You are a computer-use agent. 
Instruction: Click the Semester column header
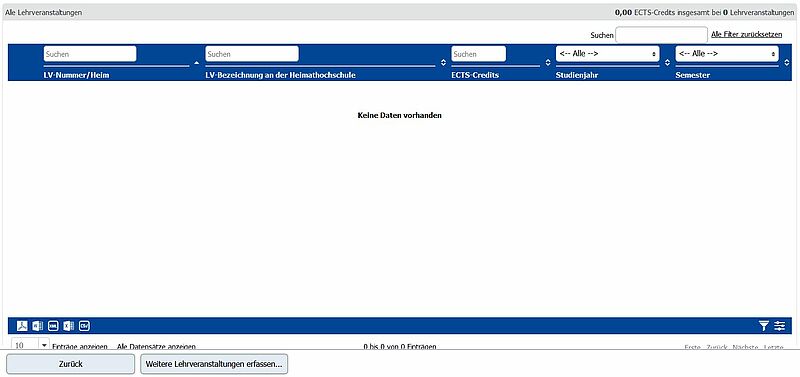point(692,75)
